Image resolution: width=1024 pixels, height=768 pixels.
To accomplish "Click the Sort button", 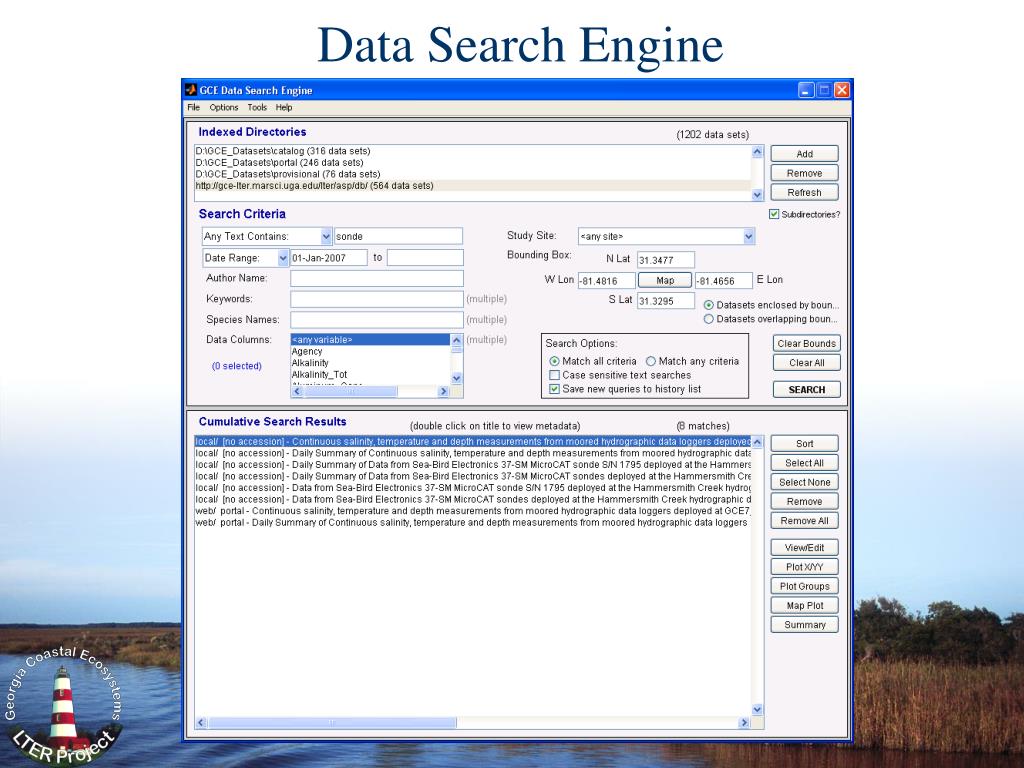I will point(804,444).
